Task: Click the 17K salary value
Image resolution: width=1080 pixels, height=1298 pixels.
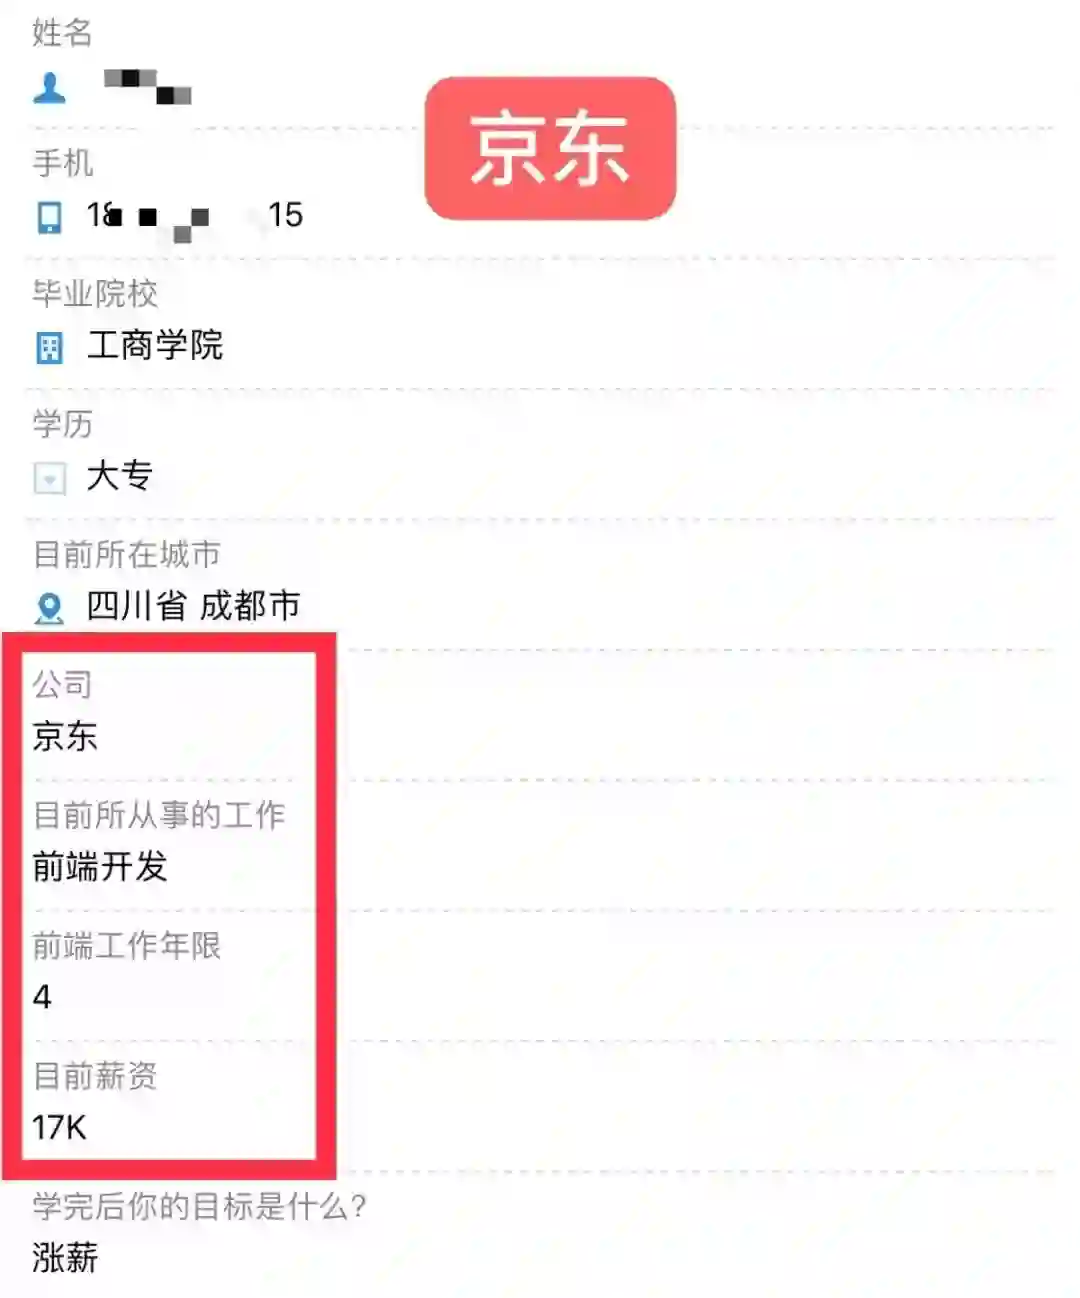Action: tap(59, 1128)
